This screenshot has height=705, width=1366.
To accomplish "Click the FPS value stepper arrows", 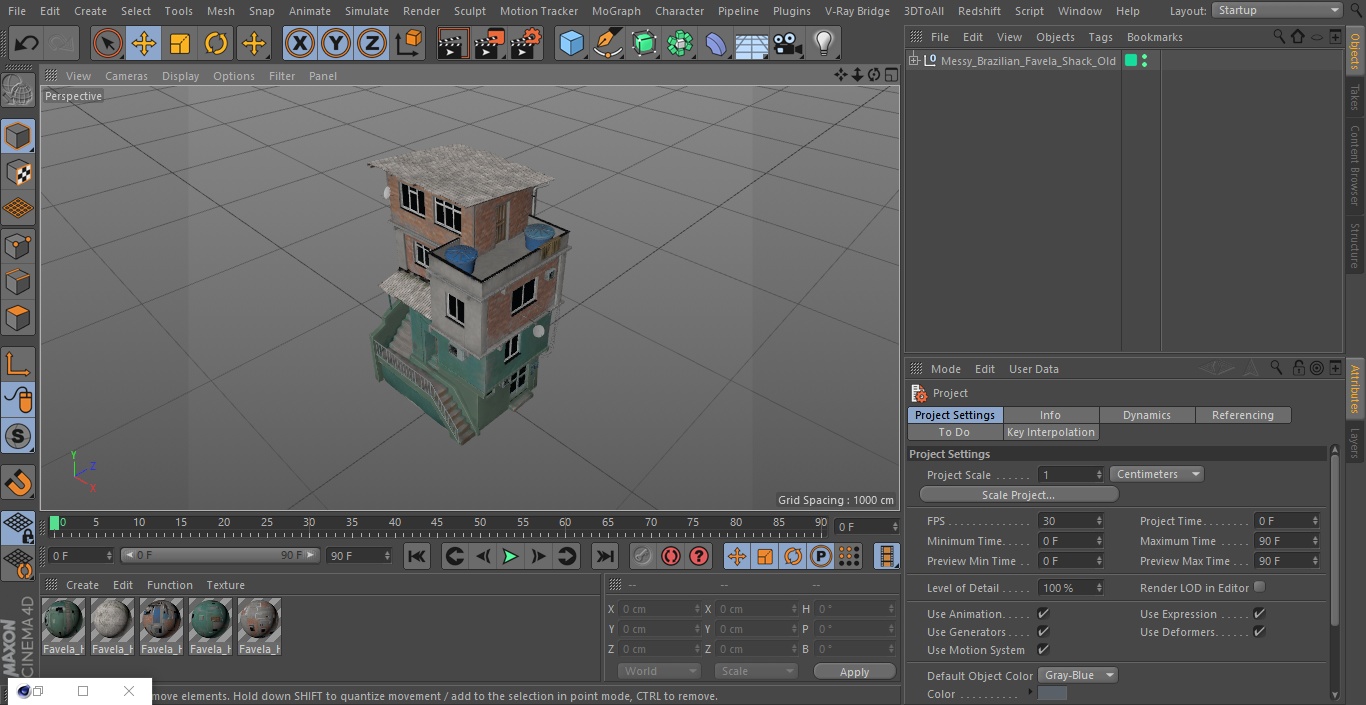I will click(1099, 521).
